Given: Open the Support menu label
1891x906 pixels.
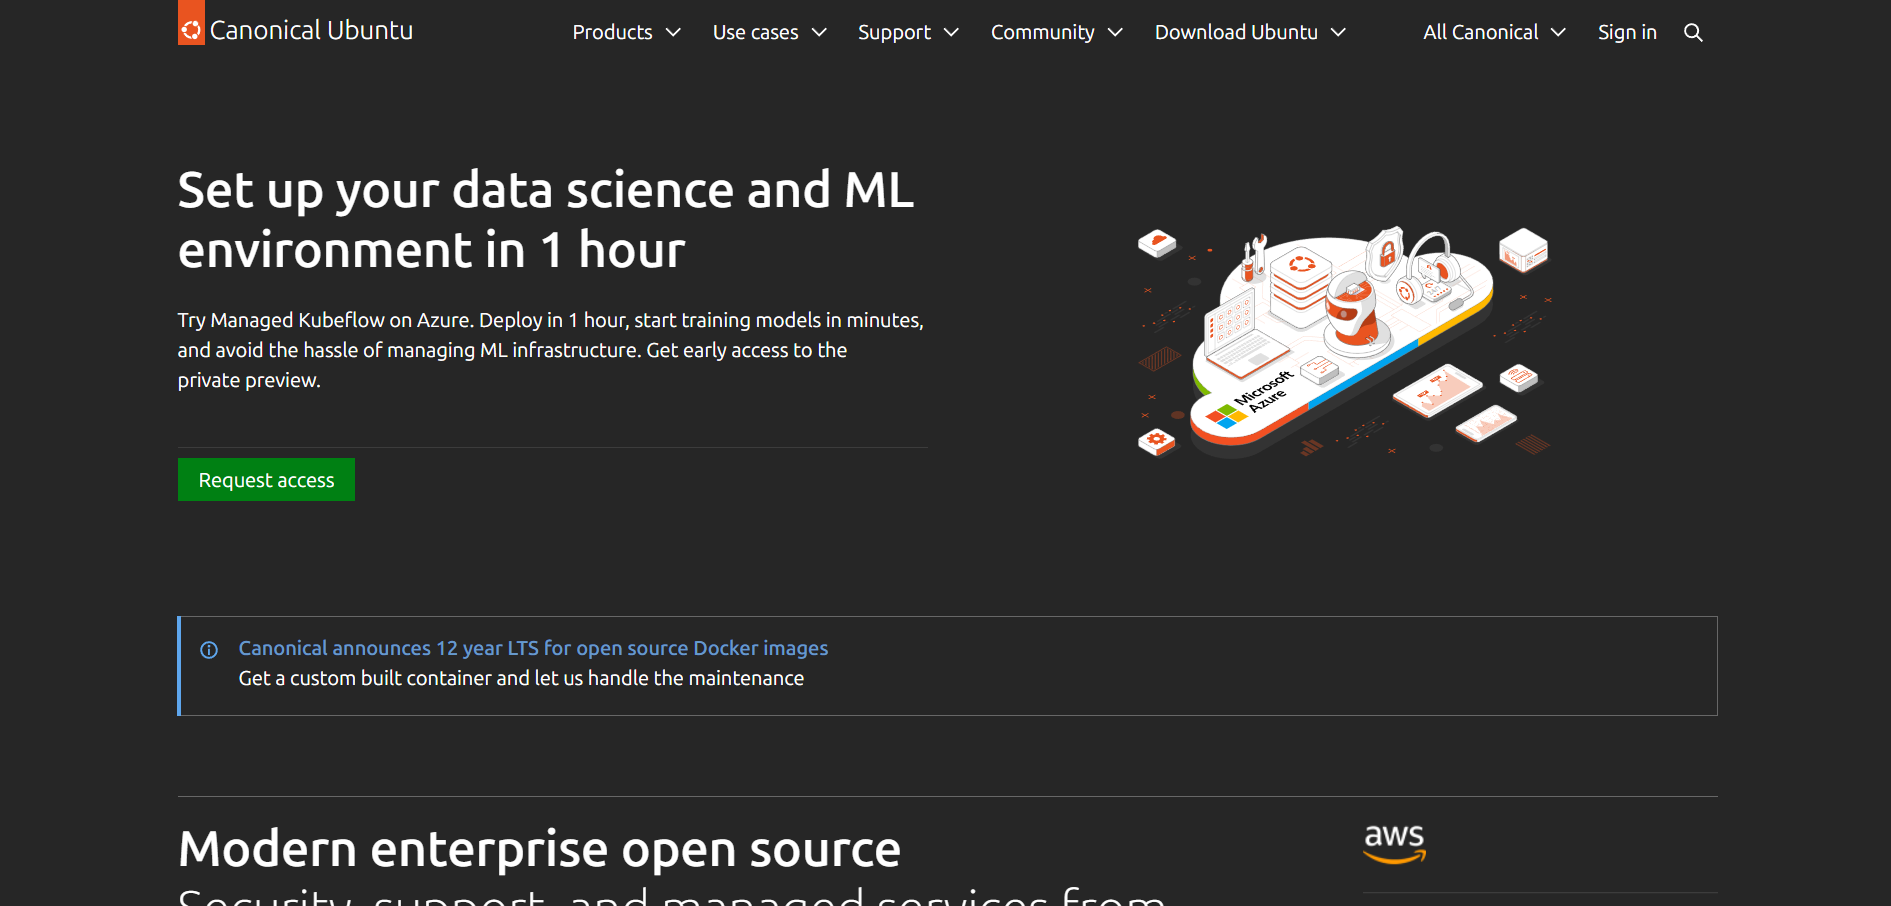Looking at the screenshot, I should pyautogui.click(x=894, y=33).
